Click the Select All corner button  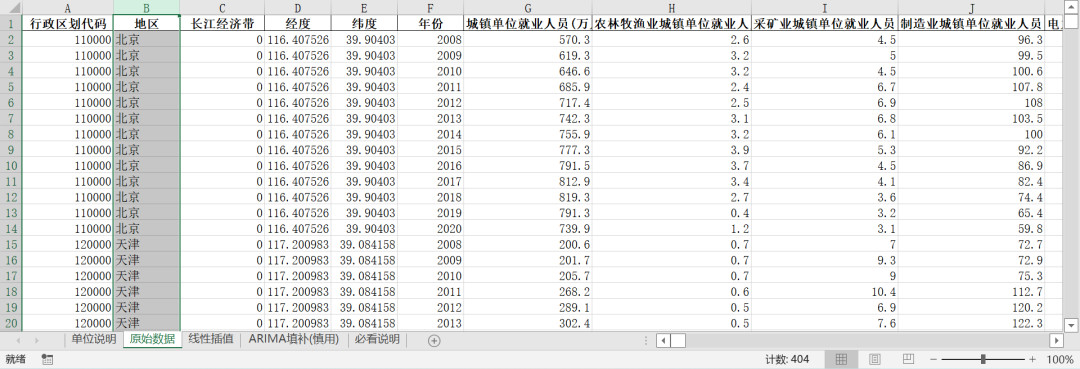click(11, 8)
